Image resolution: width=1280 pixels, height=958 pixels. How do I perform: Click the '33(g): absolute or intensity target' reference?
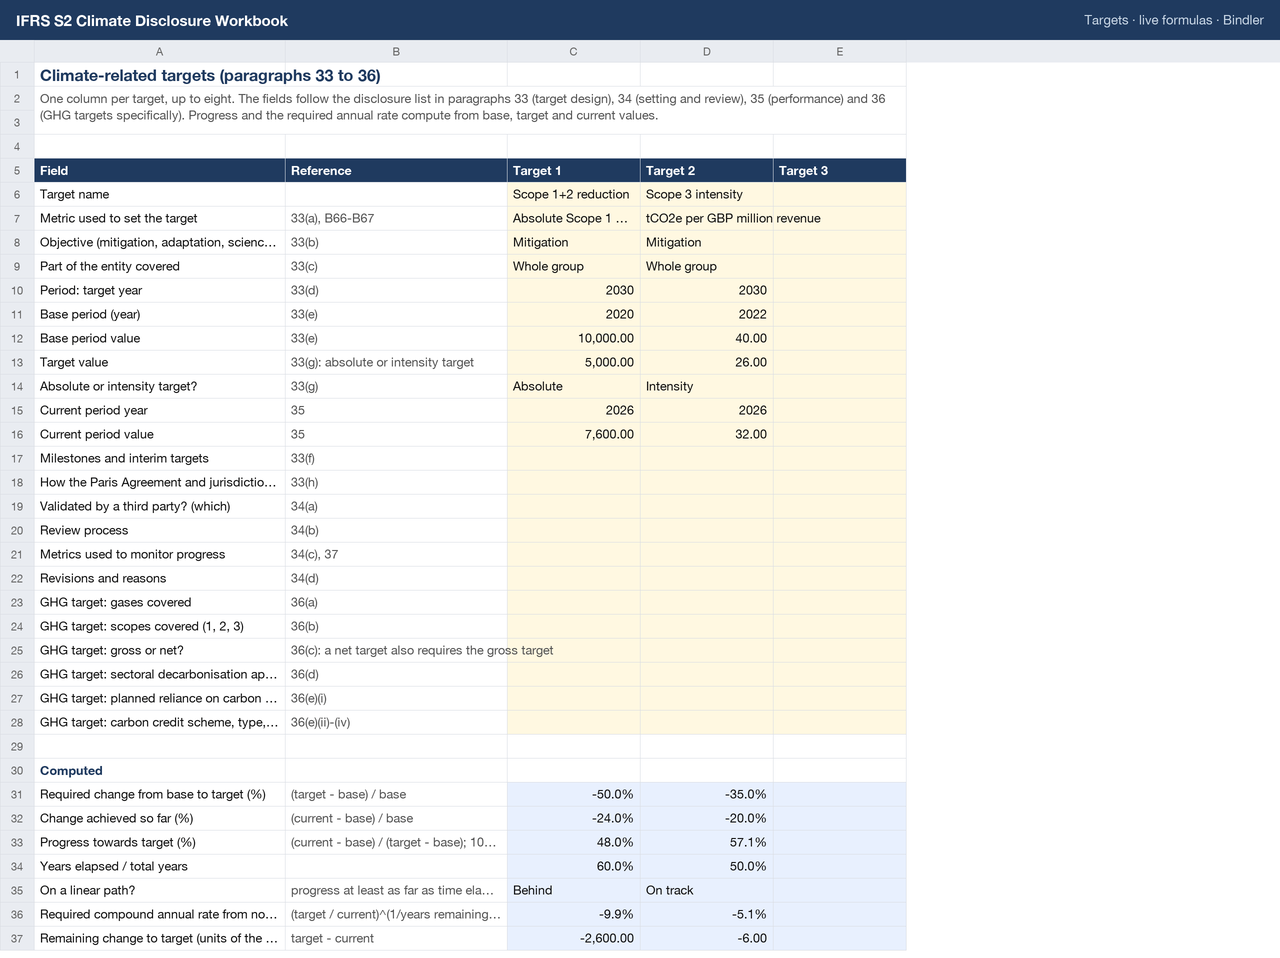click(x=382, y=363)
